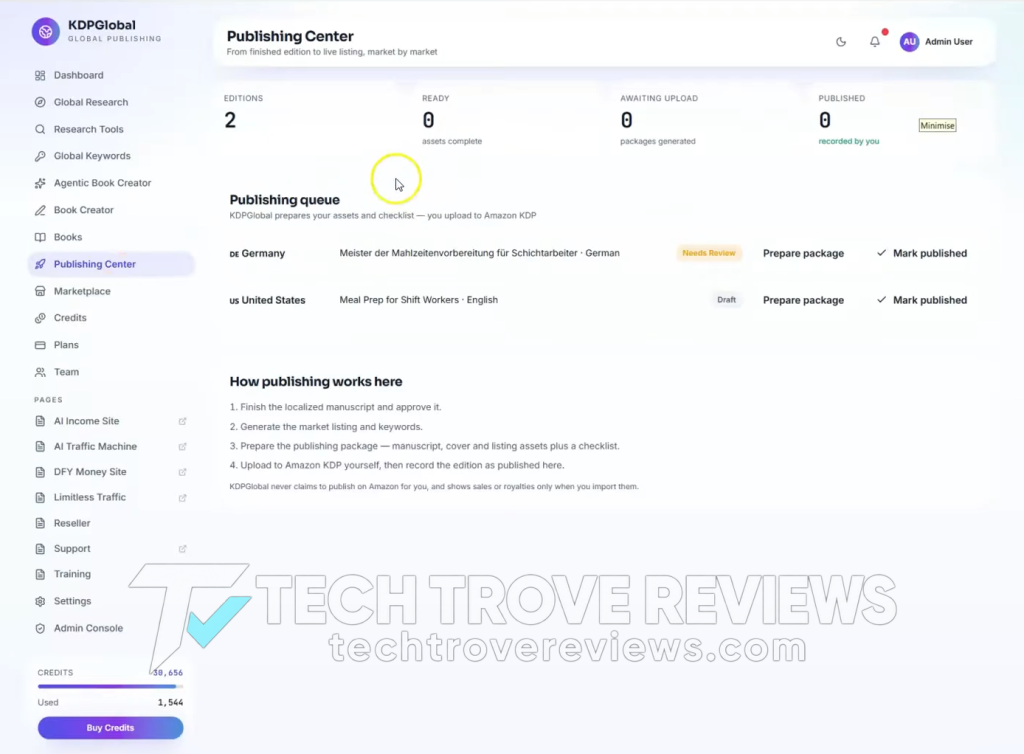
Task: Click the Books open-book icon
Action: [40, 237]
